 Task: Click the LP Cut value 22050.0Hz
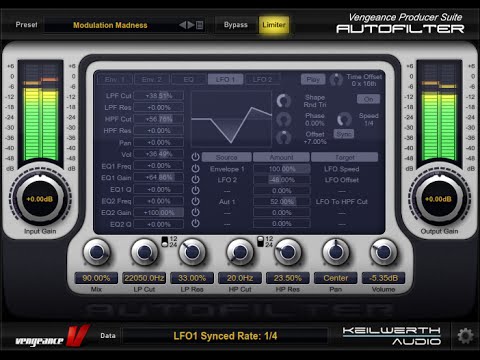pyautogui.click(x=144, y=278)
